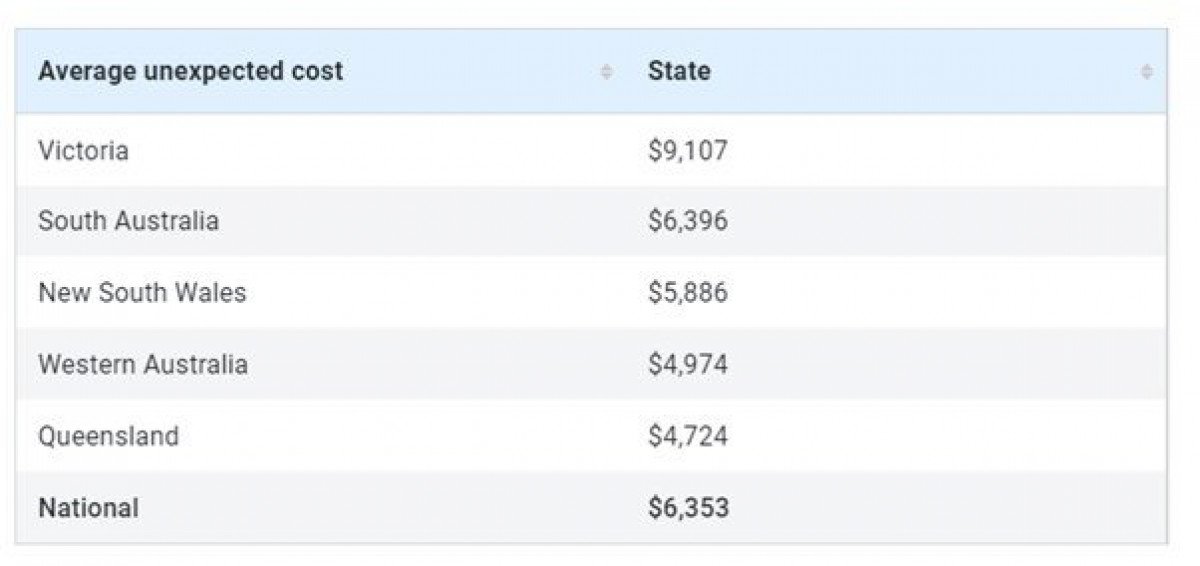The image size is (1200, 566).
Task: Select the Western Australia cell
Action: click(x=142, y=364)
